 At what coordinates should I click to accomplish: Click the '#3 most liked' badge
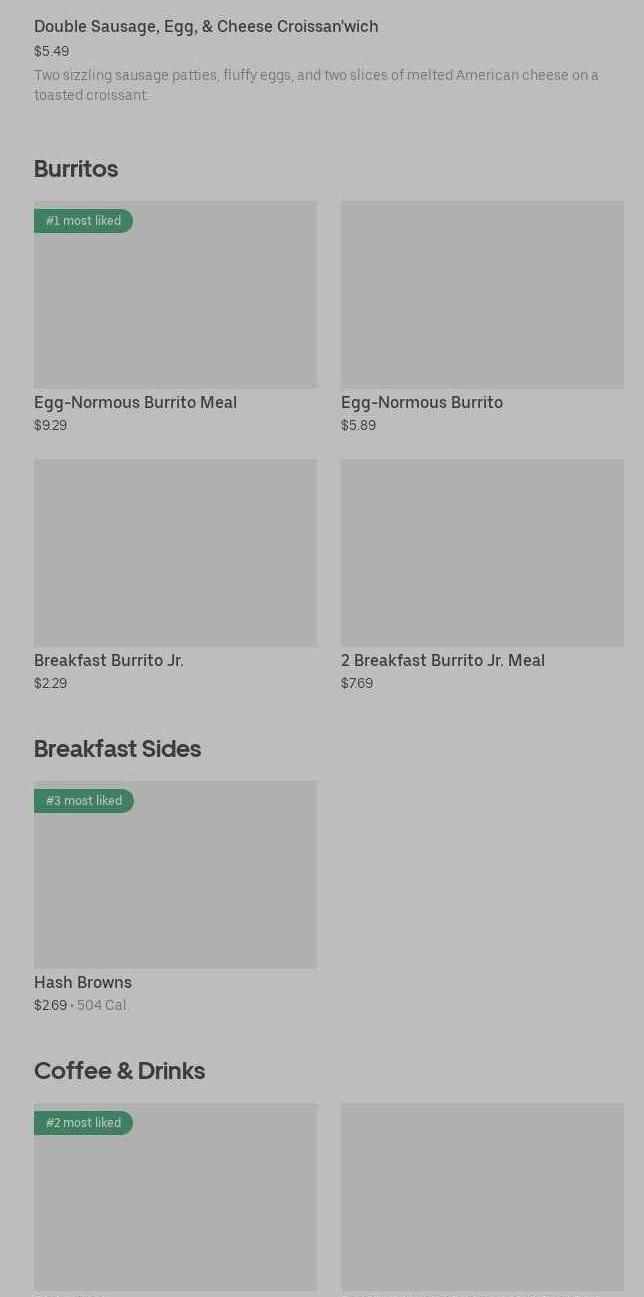point(83,801)
